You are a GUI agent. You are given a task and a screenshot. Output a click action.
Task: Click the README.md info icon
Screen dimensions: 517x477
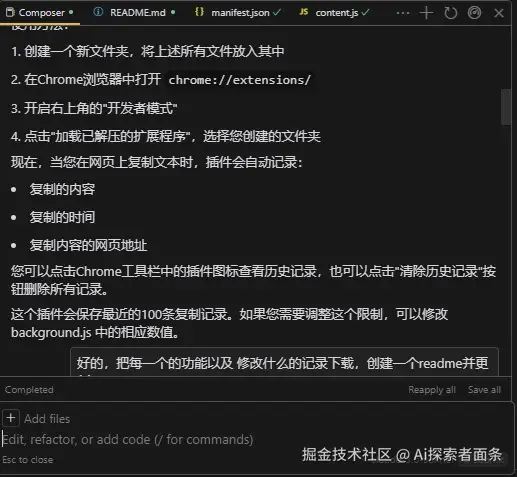pyautogui.click(x=98, y=12)
